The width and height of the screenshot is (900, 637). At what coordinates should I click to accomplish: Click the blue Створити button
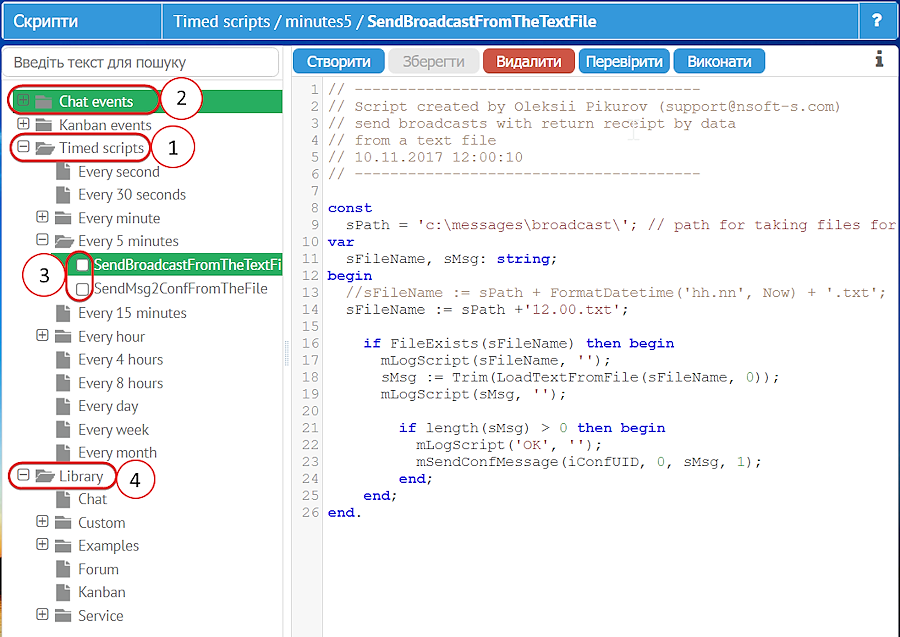coord(338,61)
